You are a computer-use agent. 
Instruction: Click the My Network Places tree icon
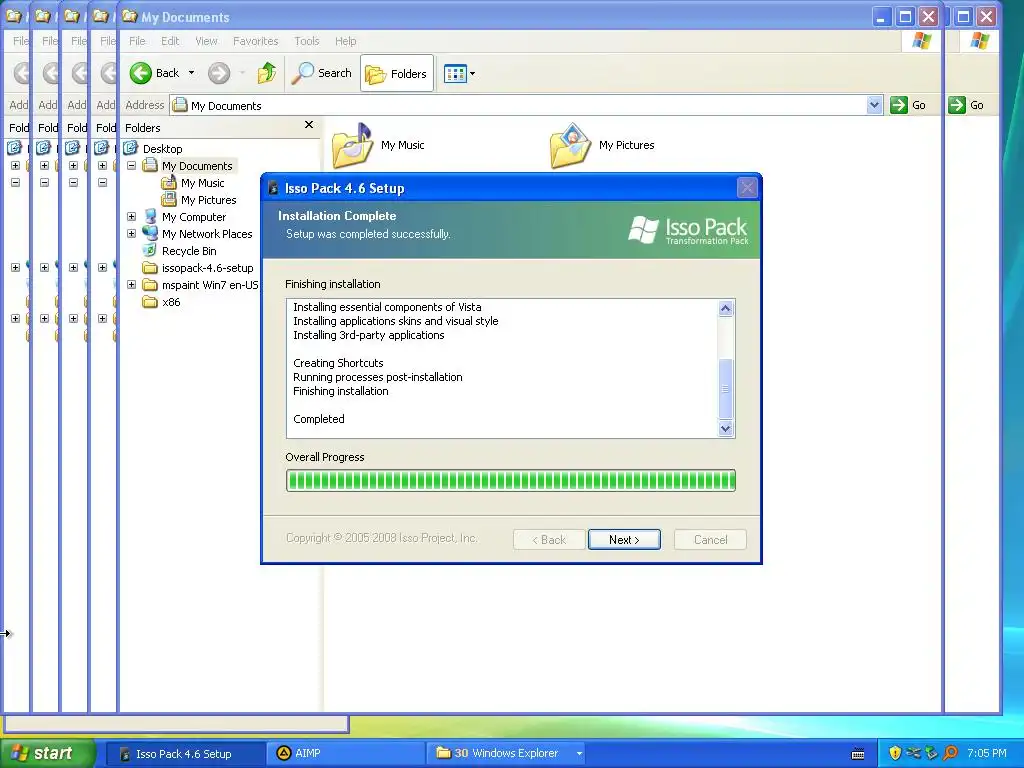pyautogui.click(x=150, y=233)
